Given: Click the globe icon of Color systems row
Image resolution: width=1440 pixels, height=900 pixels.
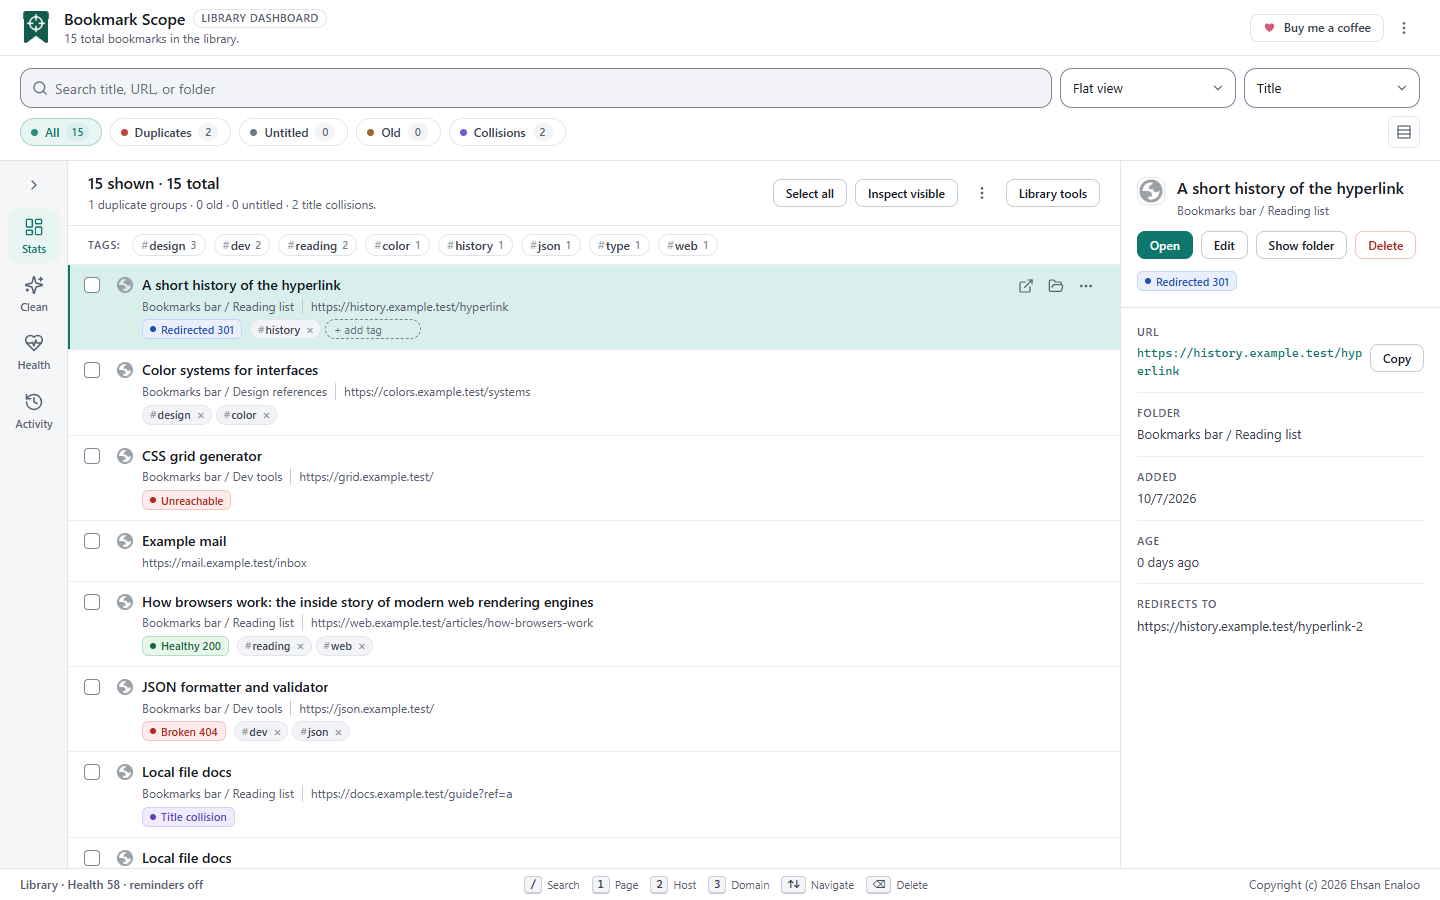Looking at the screenshot, I should point(125,370).
